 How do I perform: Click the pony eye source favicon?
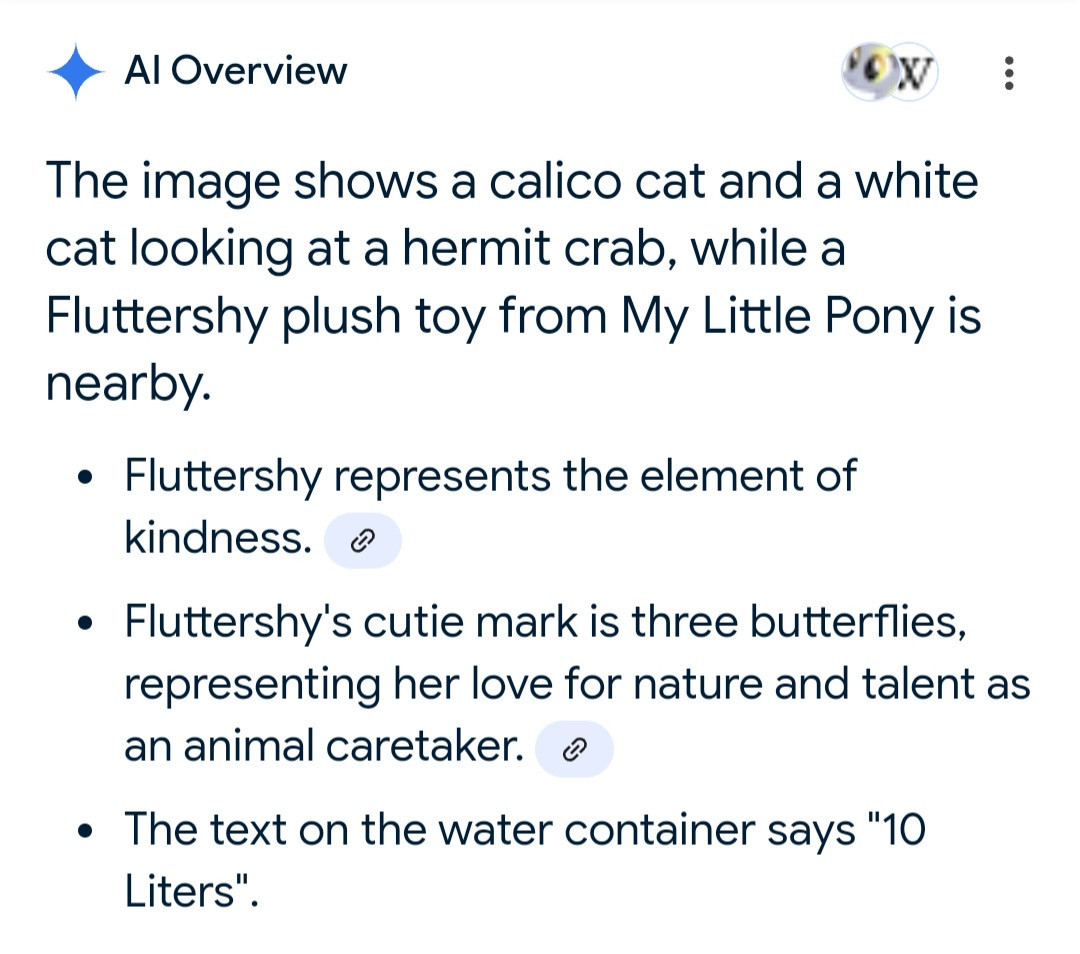868,73
